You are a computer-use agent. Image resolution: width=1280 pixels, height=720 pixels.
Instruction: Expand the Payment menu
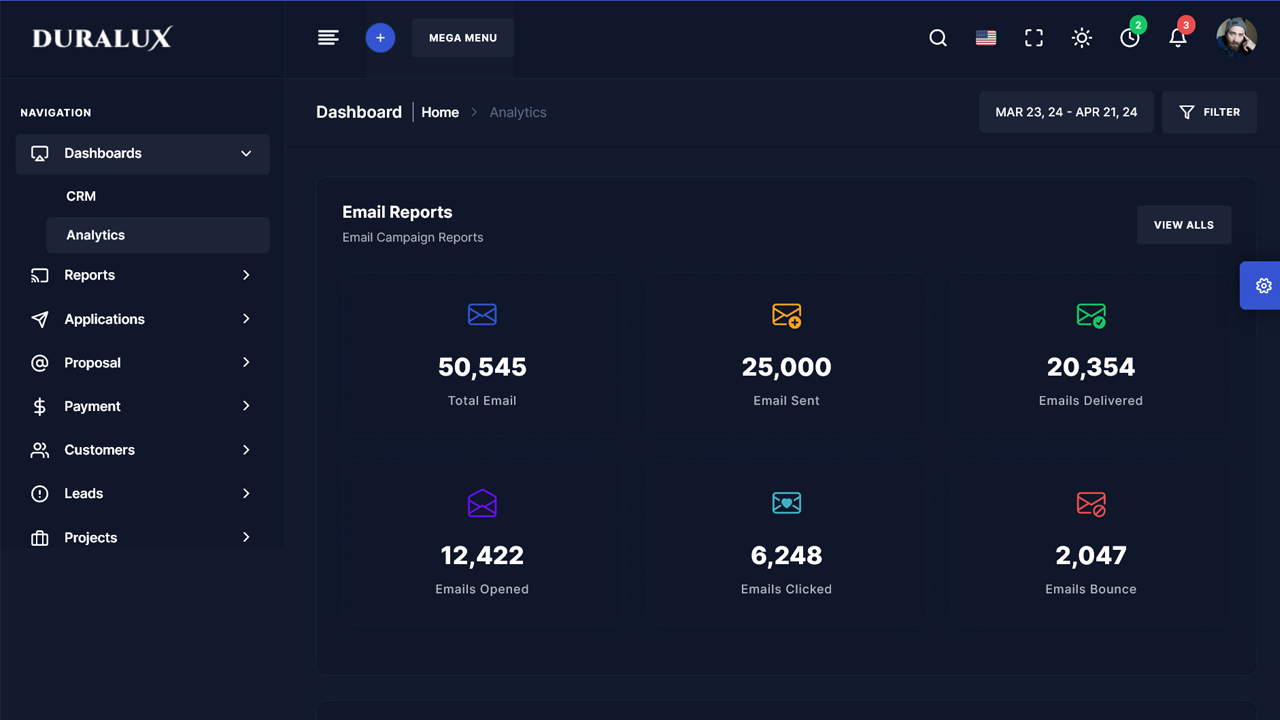coord(142,406)
